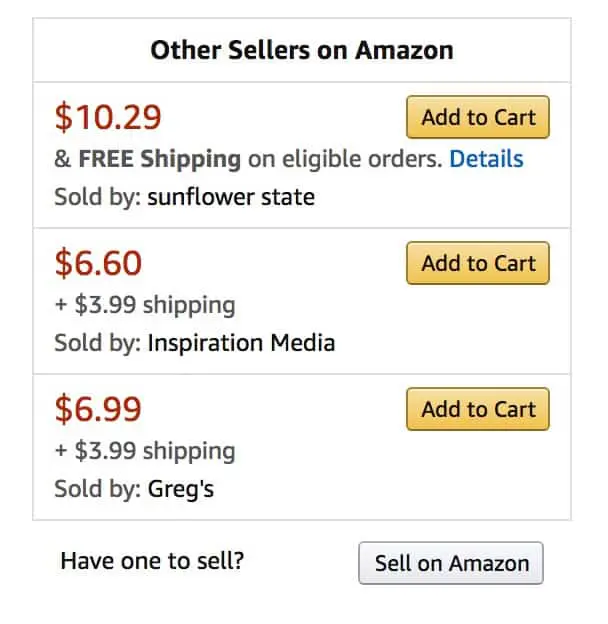608x624 pixels.
Task: Open the free shipping Details link
Action: [x=486, y=158]
